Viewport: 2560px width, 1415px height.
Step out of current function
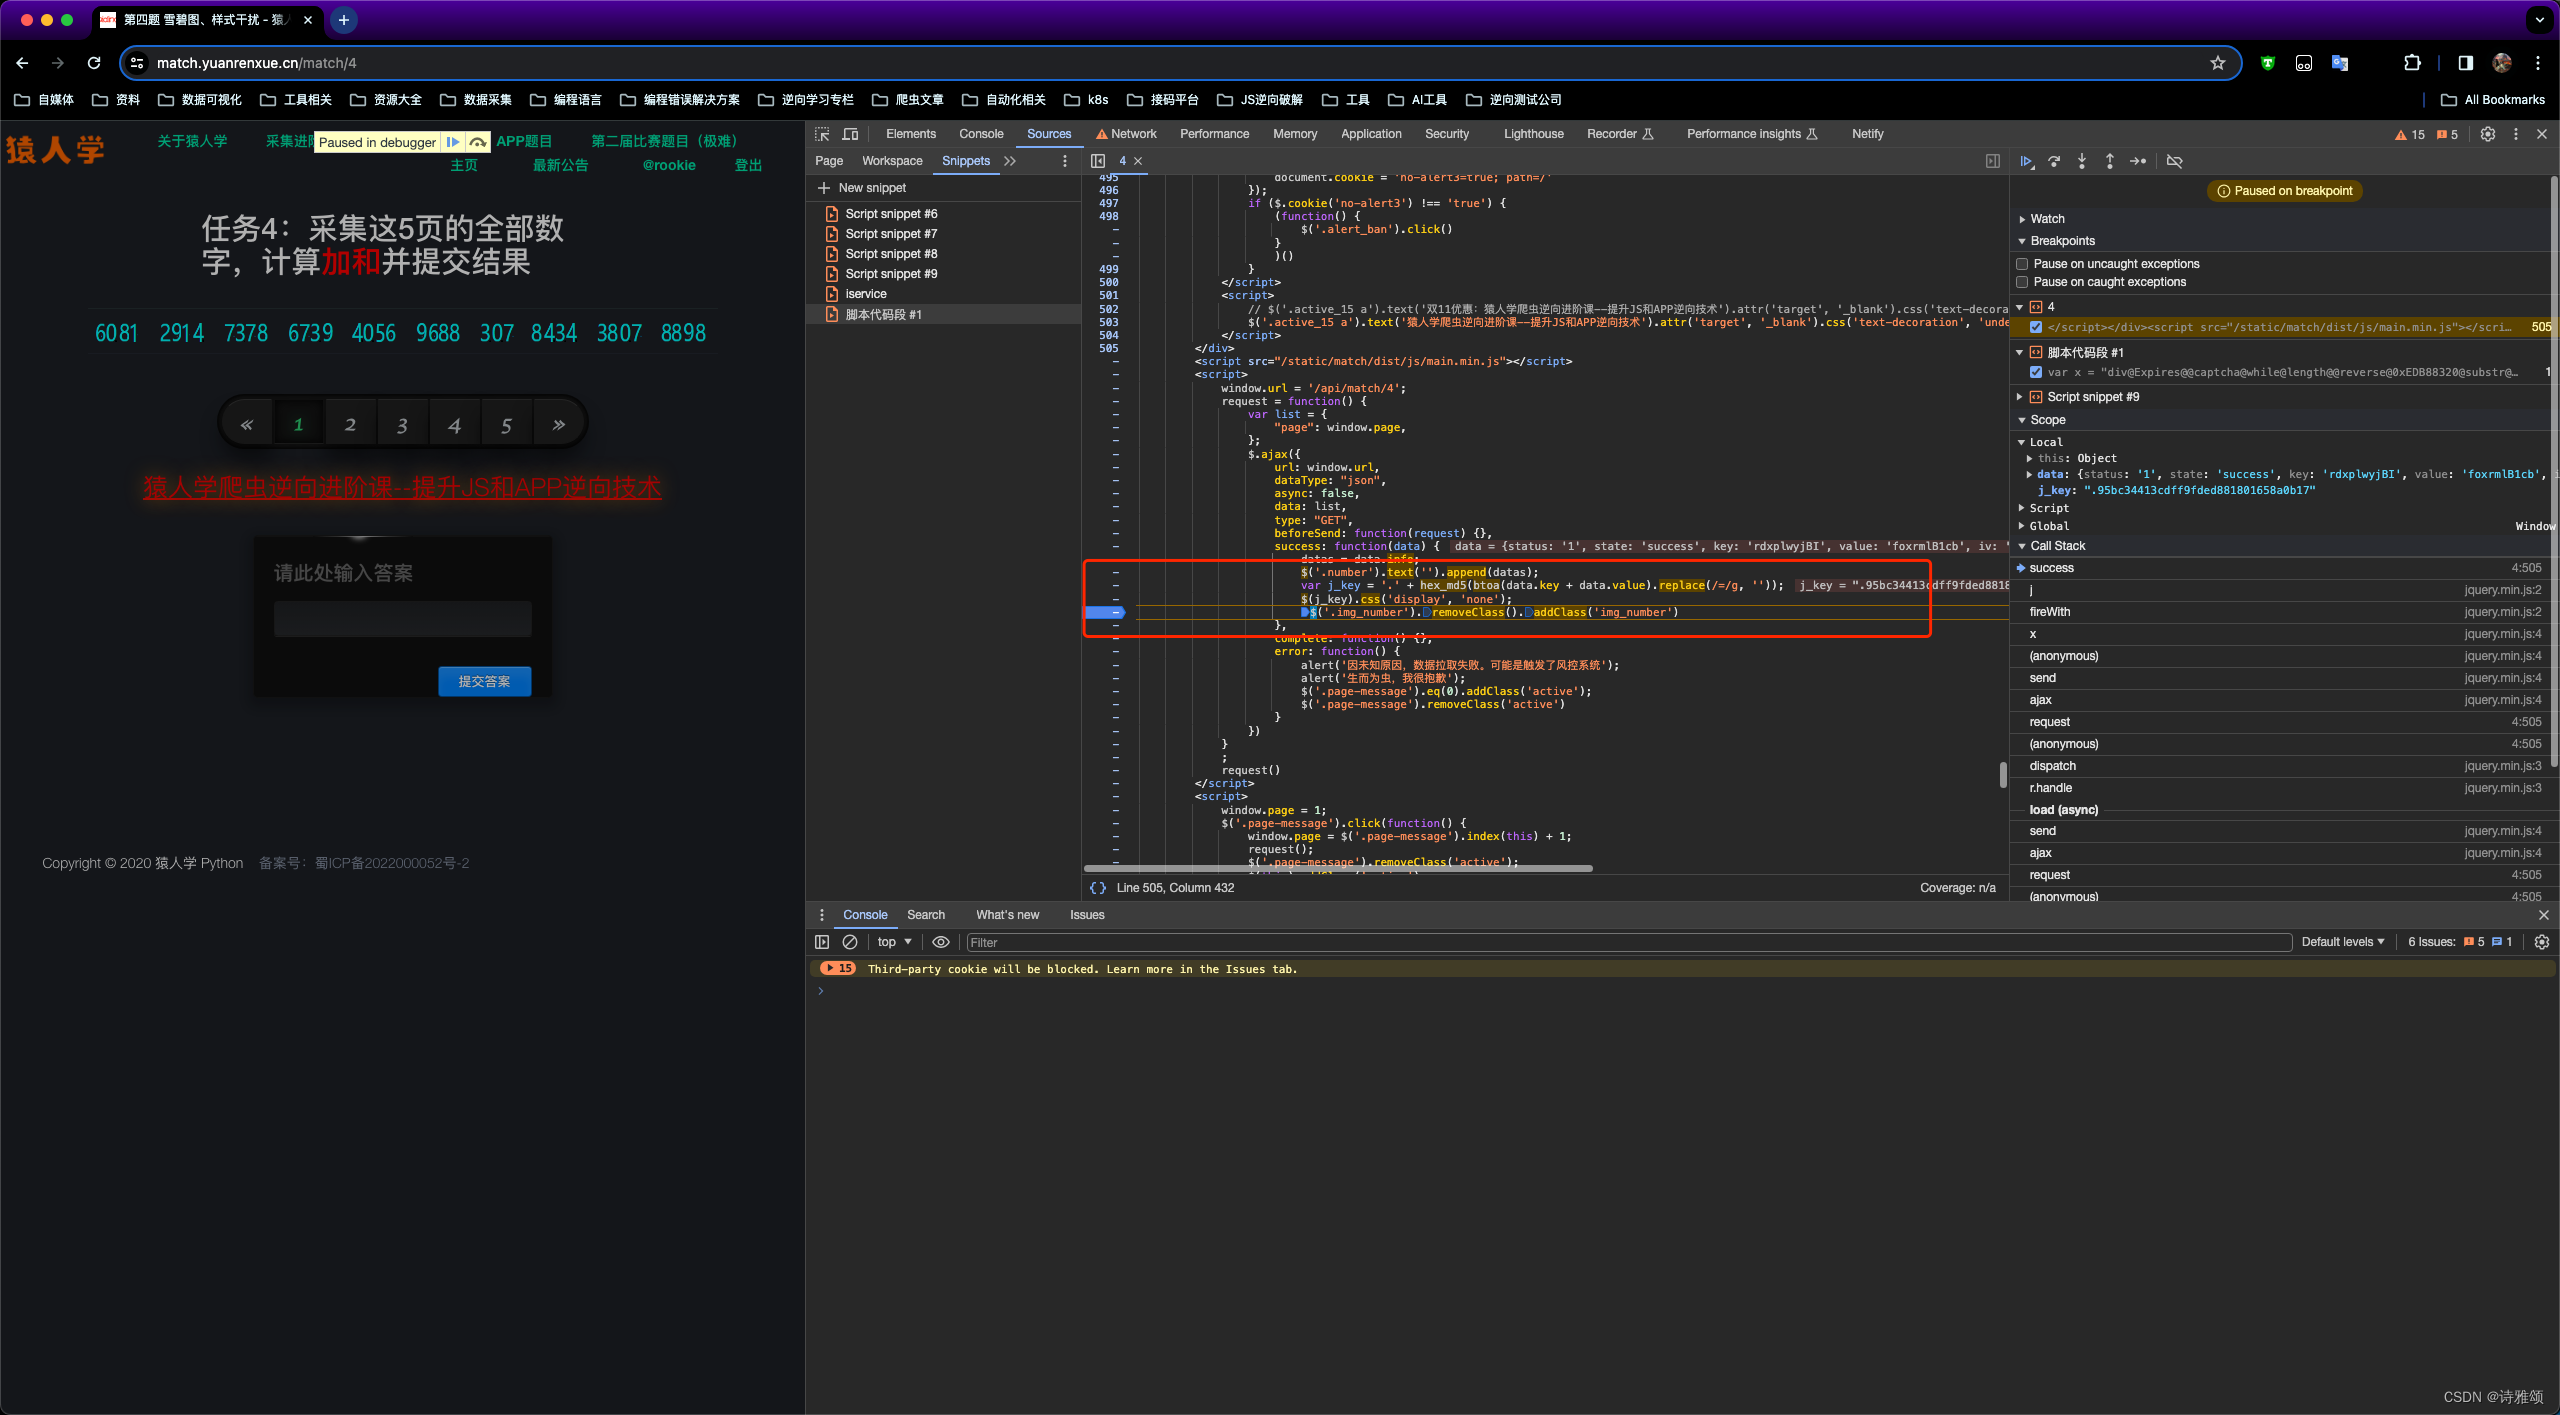click(2110, 161)
